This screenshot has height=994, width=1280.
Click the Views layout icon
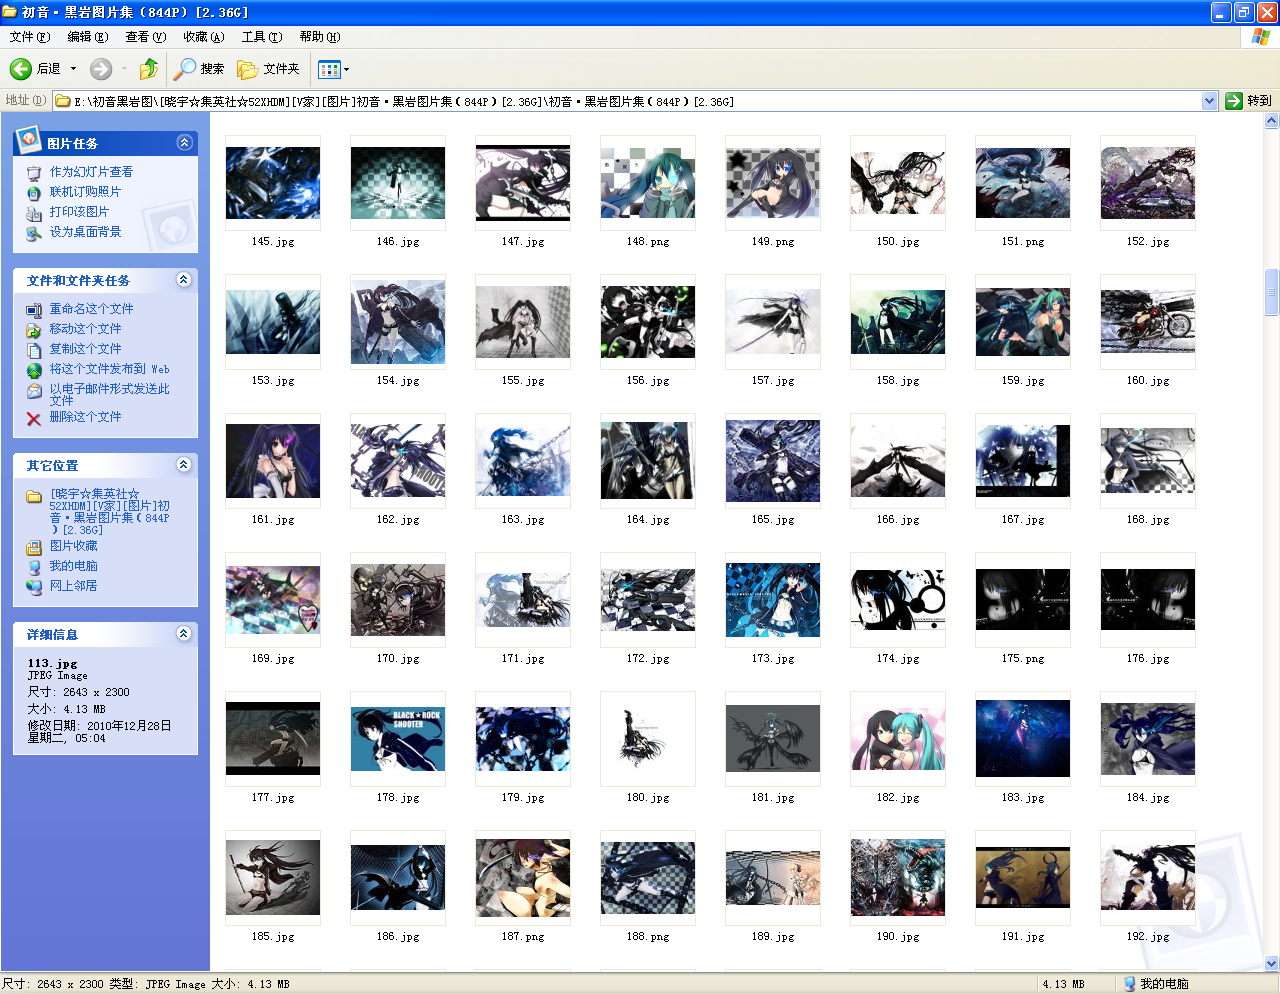click(328, 69)
